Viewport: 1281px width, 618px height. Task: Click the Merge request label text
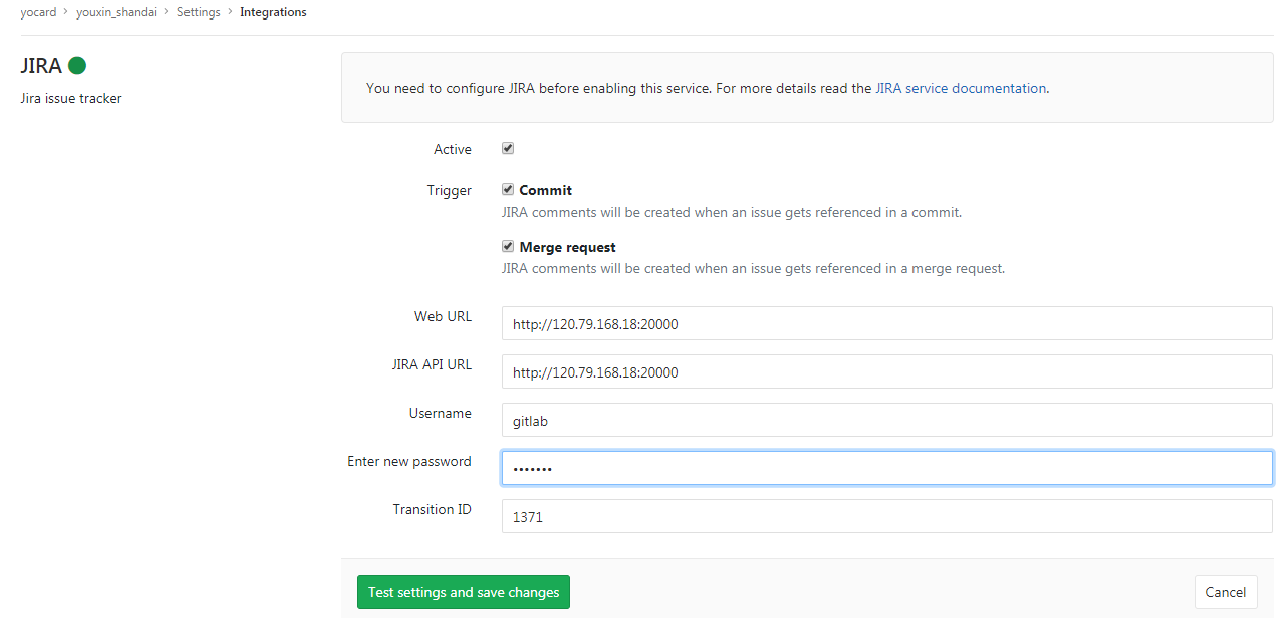click(x=567, y=246)
